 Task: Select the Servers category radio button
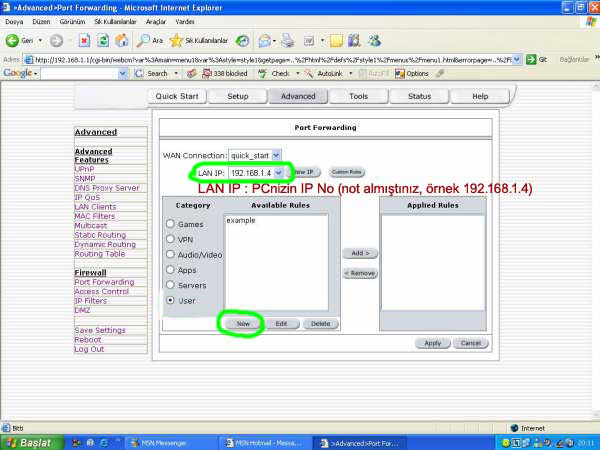point(170,285)
